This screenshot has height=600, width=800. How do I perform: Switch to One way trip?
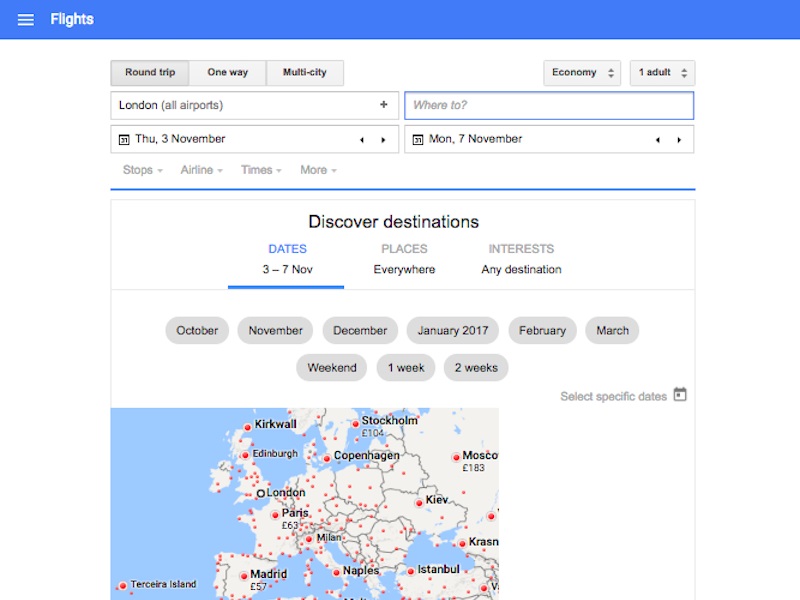tap(227, 73)
